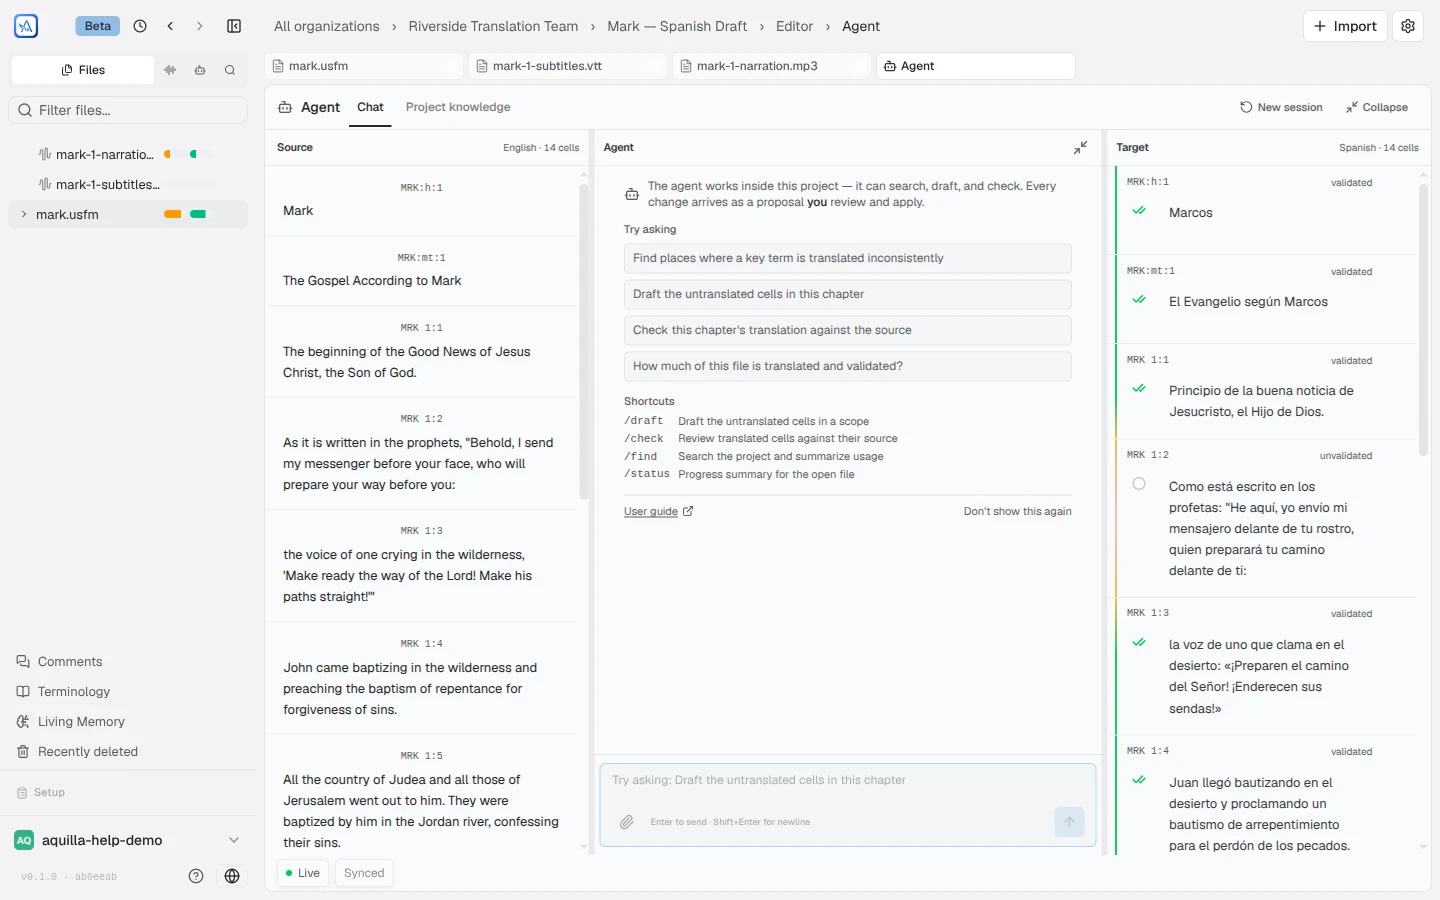The width and height of the screenshot is (1440, 900).
Task: Click Don't show this again
Action: 1017,511
